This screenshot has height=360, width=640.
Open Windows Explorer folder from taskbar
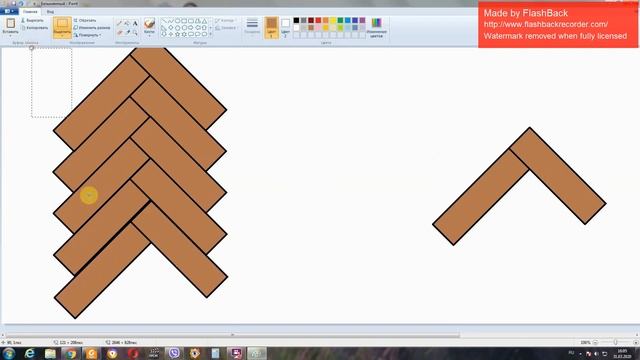pyautogui.click(x=50, y=353)
